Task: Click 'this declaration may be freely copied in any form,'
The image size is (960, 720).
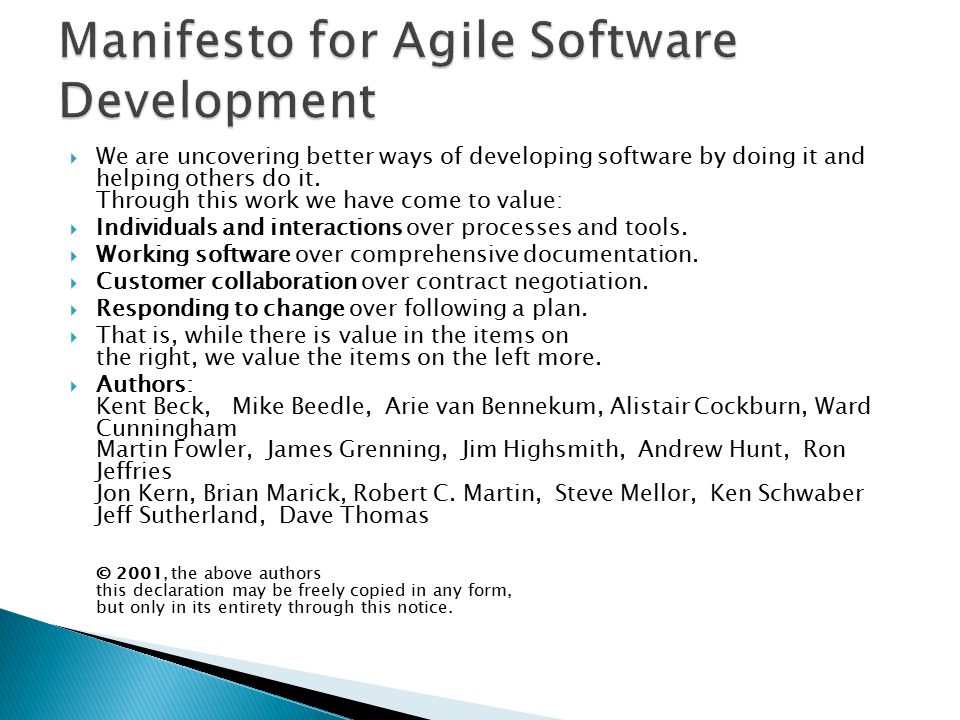Action: (x=304, y=591)
